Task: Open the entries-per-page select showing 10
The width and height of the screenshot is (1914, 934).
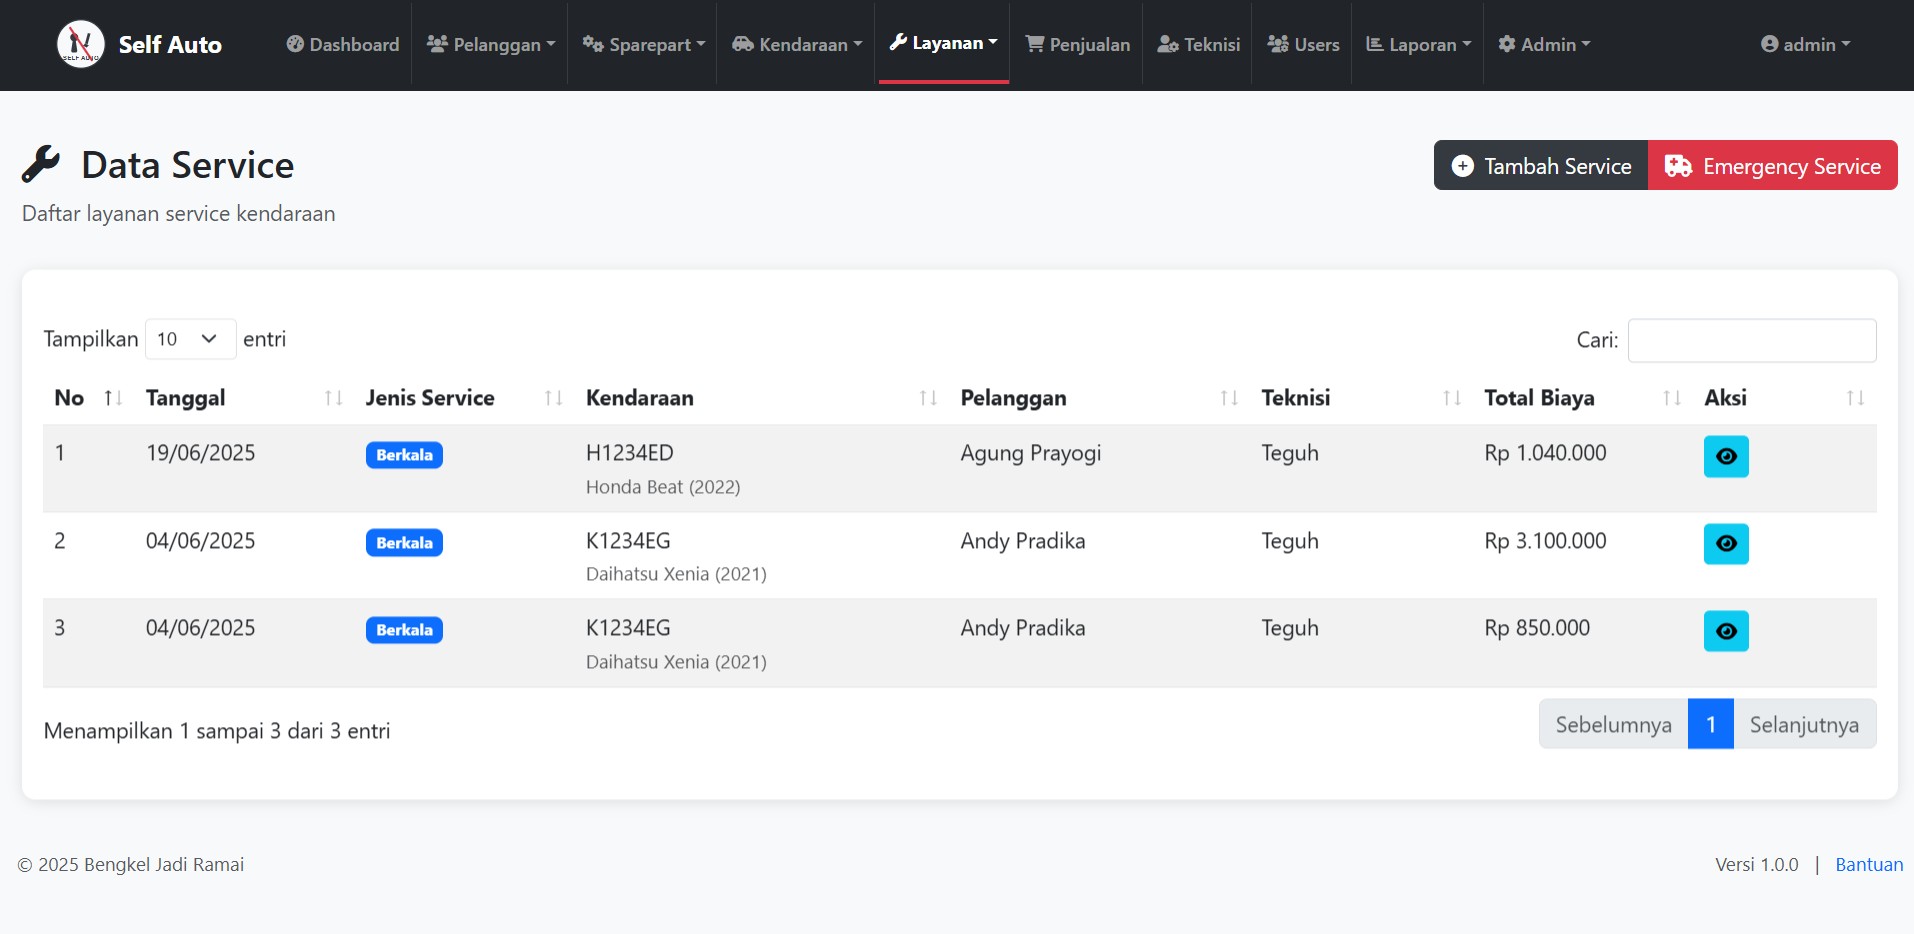Action: point(190,339)
